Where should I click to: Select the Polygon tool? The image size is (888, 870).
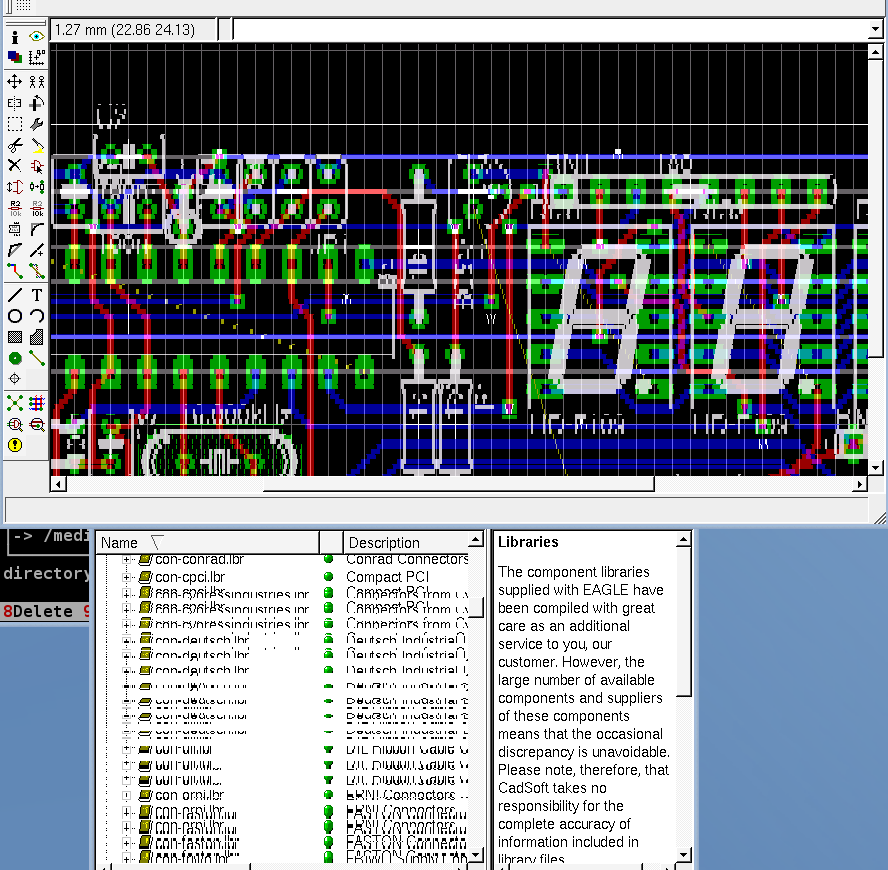pos(37,337)
